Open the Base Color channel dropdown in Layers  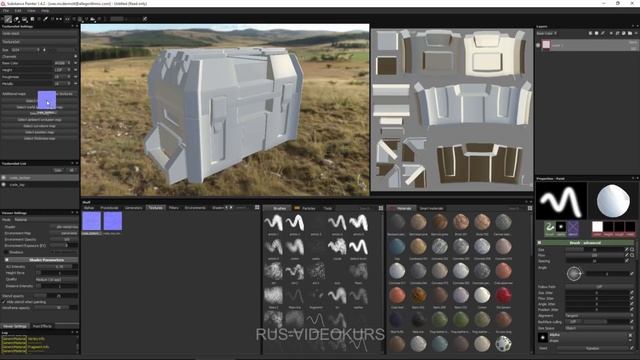pos(547,33)
